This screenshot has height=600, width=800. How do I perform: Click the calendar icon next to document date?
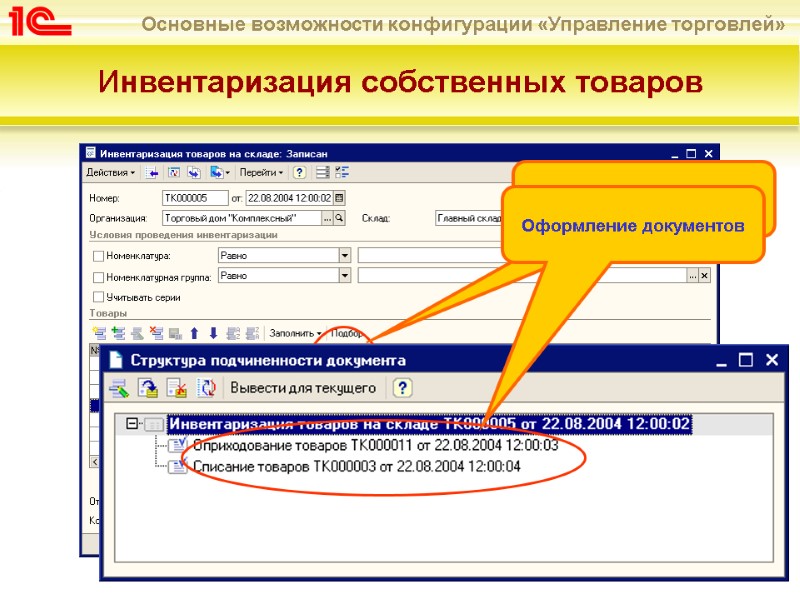(x=339, y=197)
